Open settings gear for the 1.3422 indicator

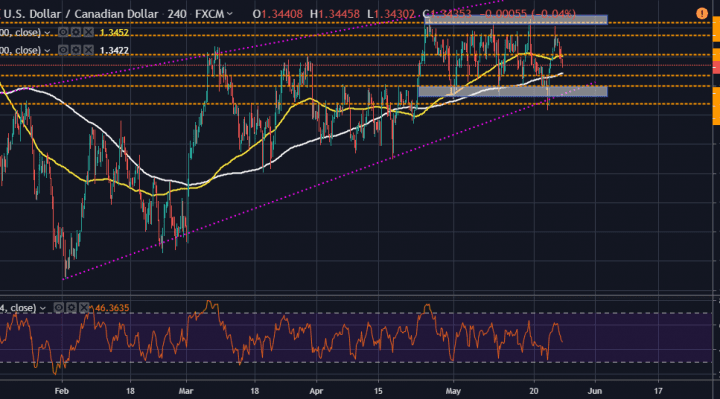[76, 50]
